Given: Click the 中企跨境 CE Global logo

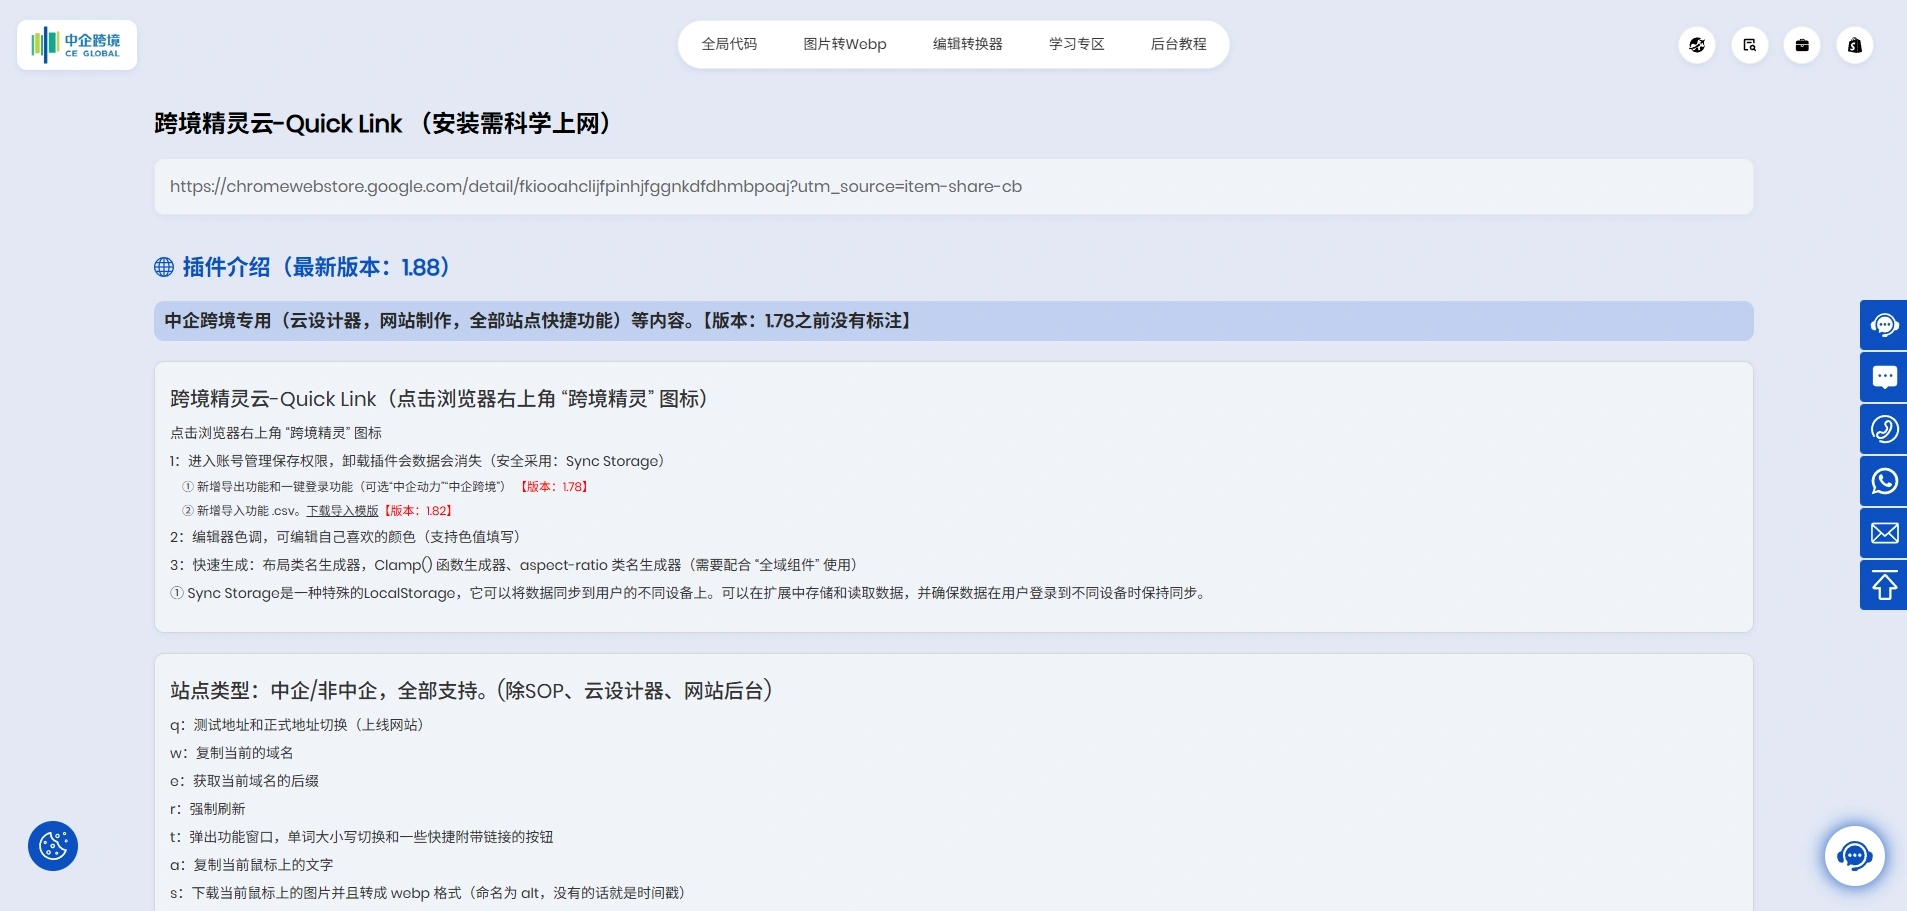Looking at the screenshot, I should [77, 45].
